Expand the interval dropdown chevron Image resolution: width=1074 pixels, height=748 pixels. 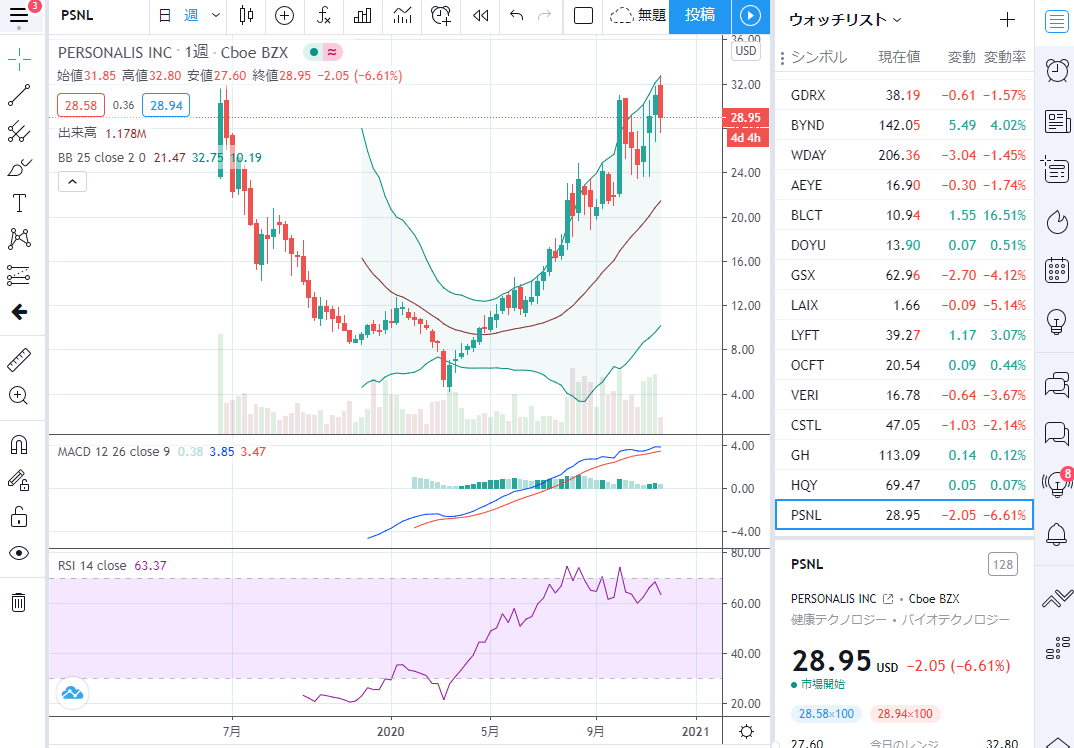click(x=216, y=15)
